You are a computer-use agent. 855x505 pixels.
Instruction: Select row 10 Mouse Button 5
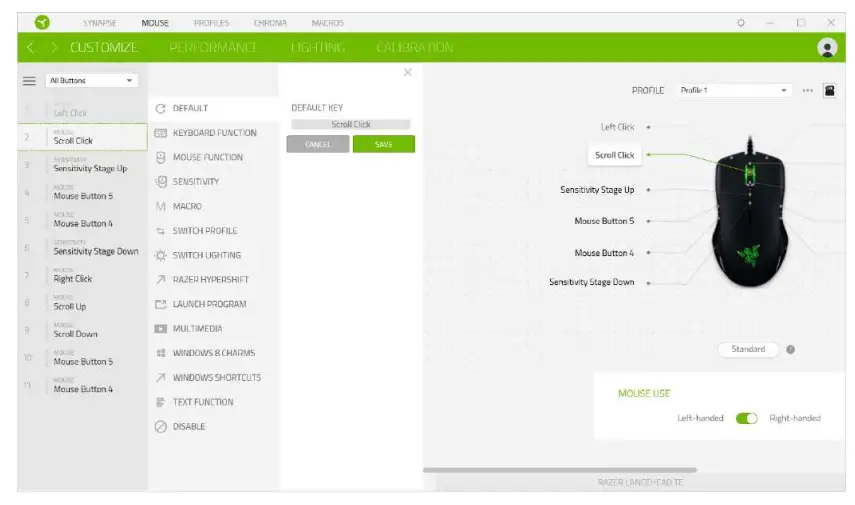pos(83,358)
